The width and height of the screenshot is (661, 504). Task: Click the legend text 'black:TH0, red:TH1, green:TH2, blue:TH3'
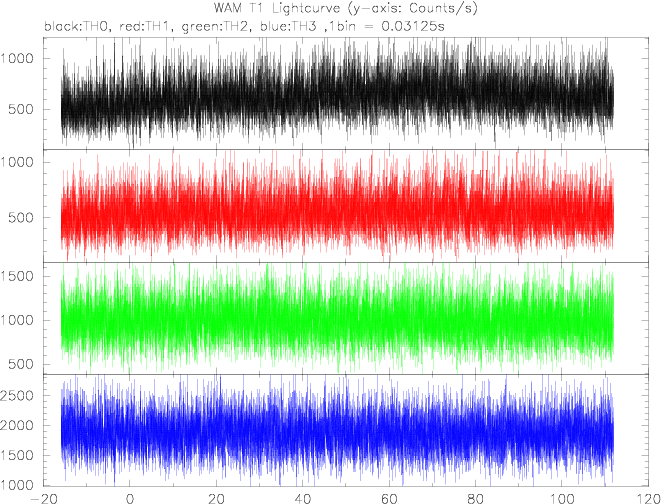pyautogui.click(x=180, y=26)
